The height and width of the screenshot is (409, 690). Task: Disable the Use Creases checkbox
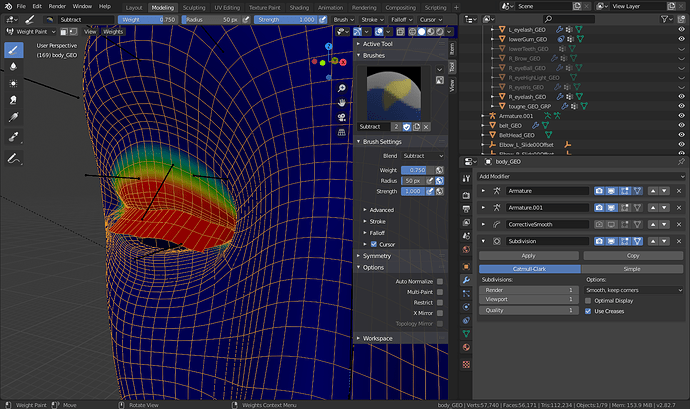coord(588,311)
